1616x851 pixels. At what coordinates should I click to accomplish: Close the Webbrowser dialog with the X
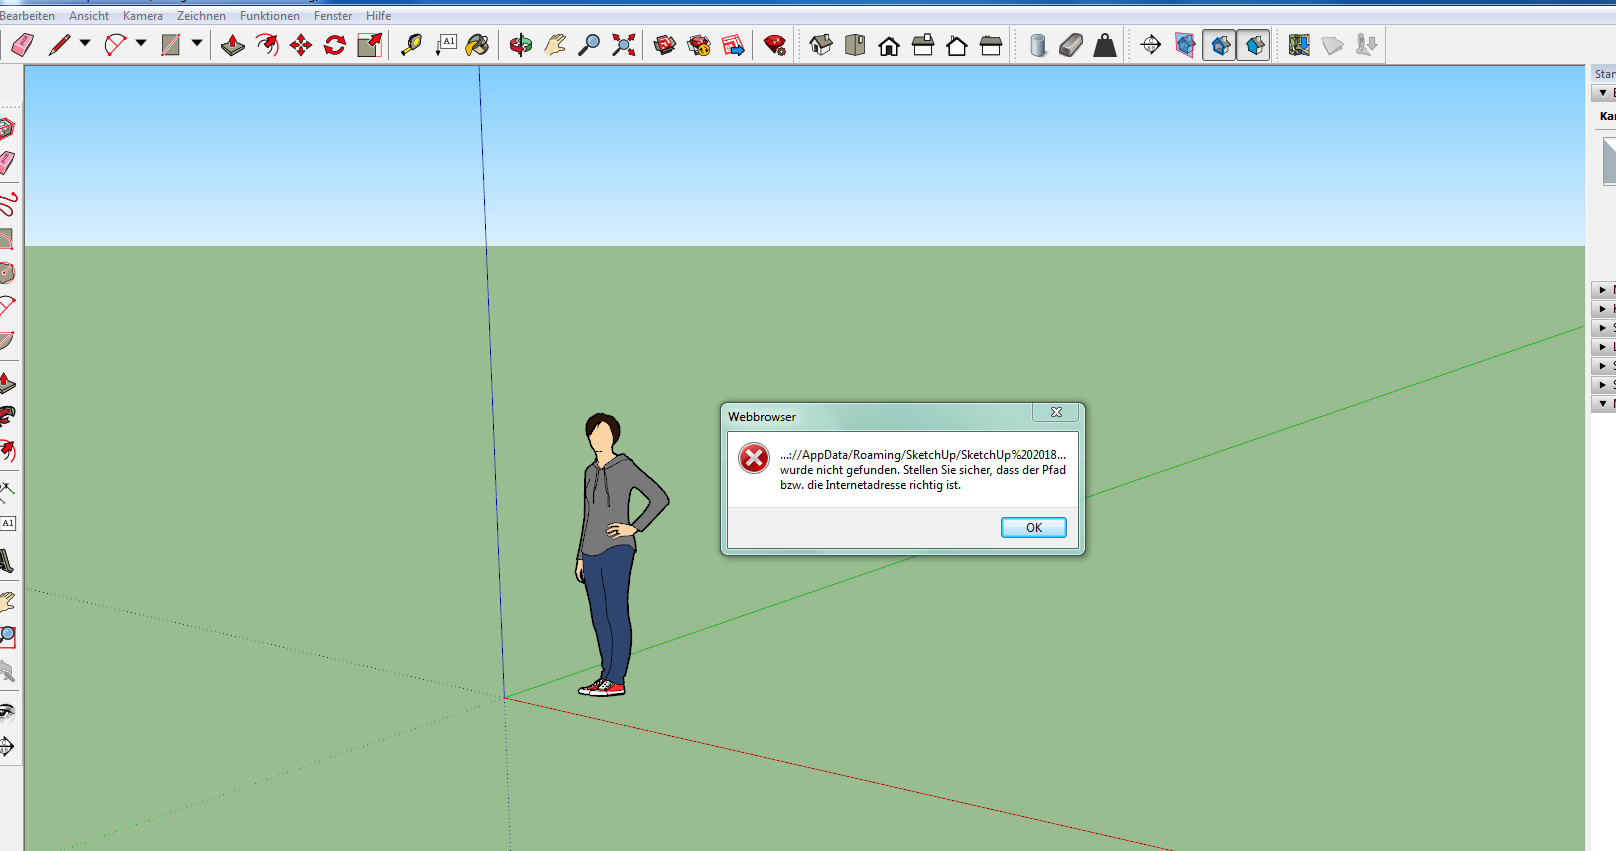pyautogui.click(x=1056, y=413)
